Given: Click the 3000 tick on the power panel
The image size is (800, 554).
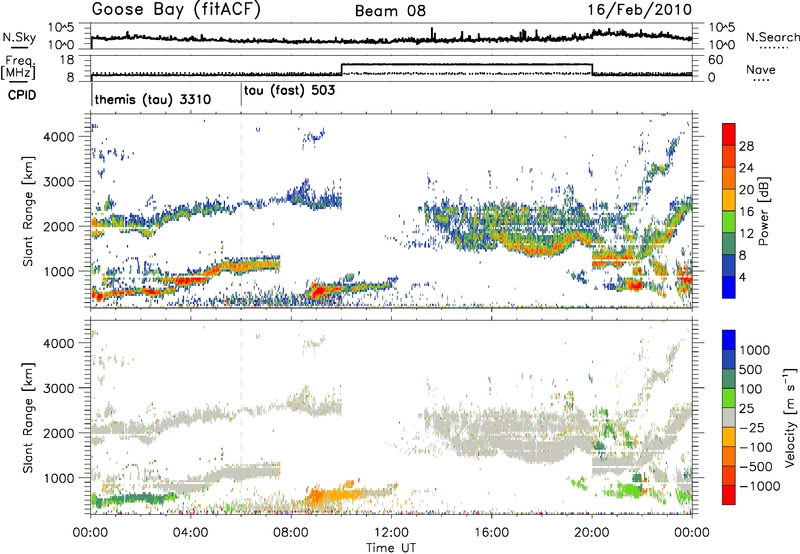Looking at the screenshot, I should 58,182.
